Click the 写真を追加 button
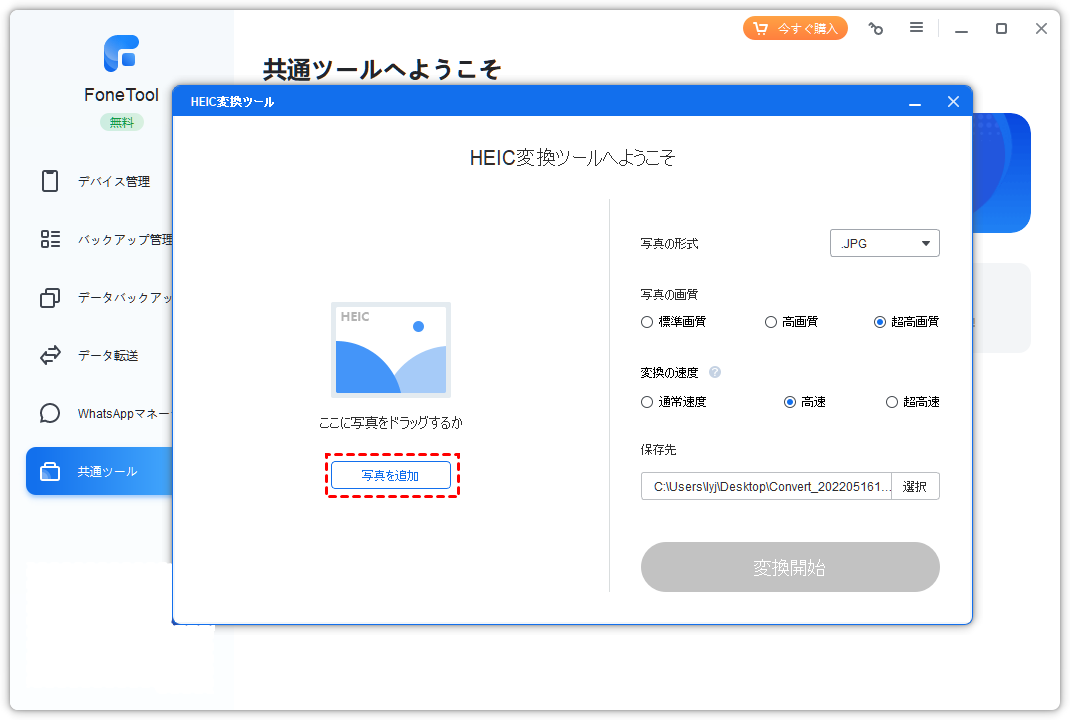Viewport: 1070px width, 720px height. (391, 476)
